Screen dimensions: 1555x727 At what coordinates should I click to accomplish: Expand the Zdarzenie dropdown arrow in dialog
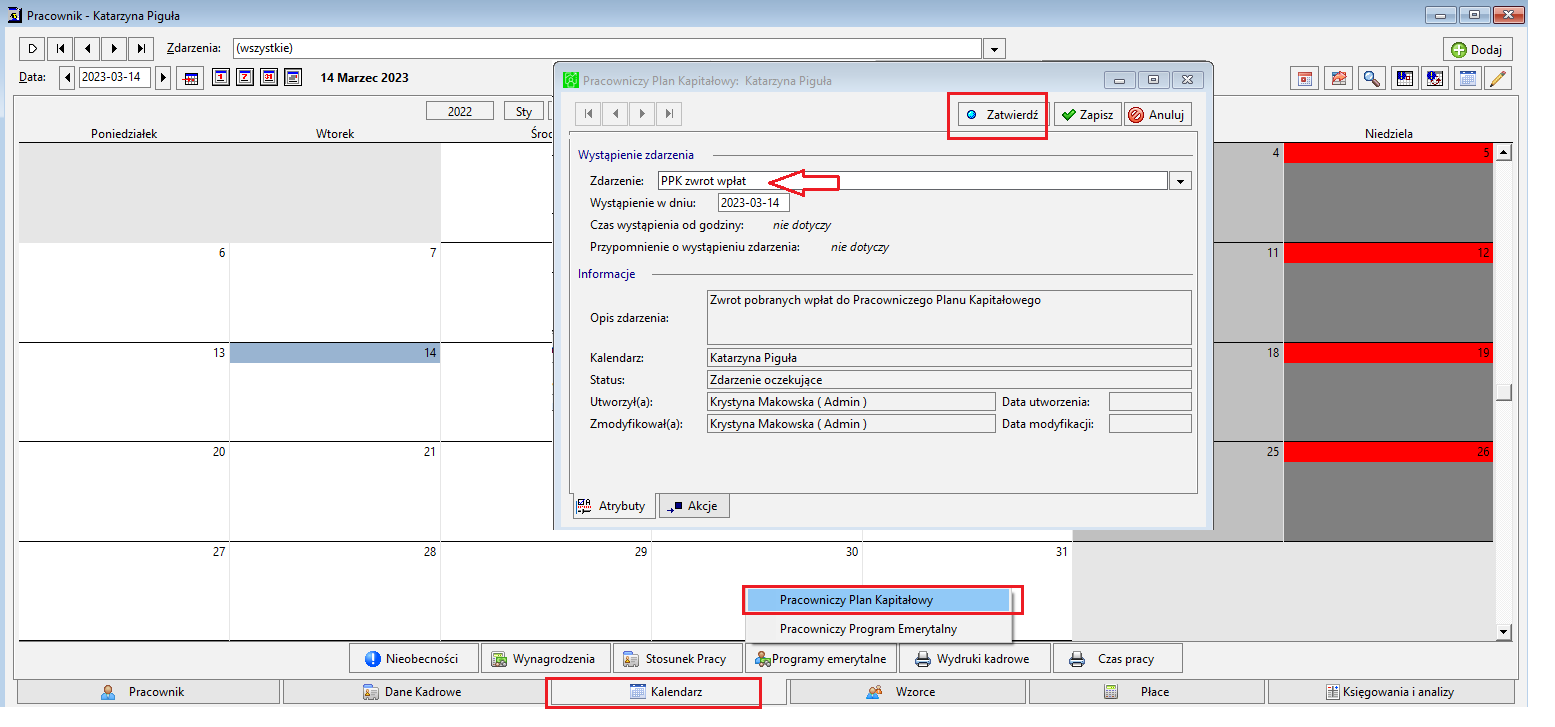pos(1181,181)
